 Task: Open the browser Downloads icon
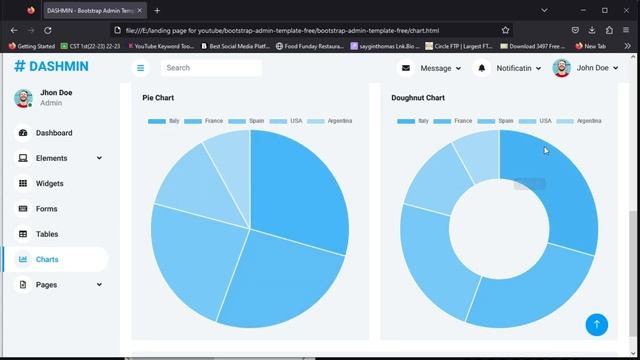click(592, 30)
